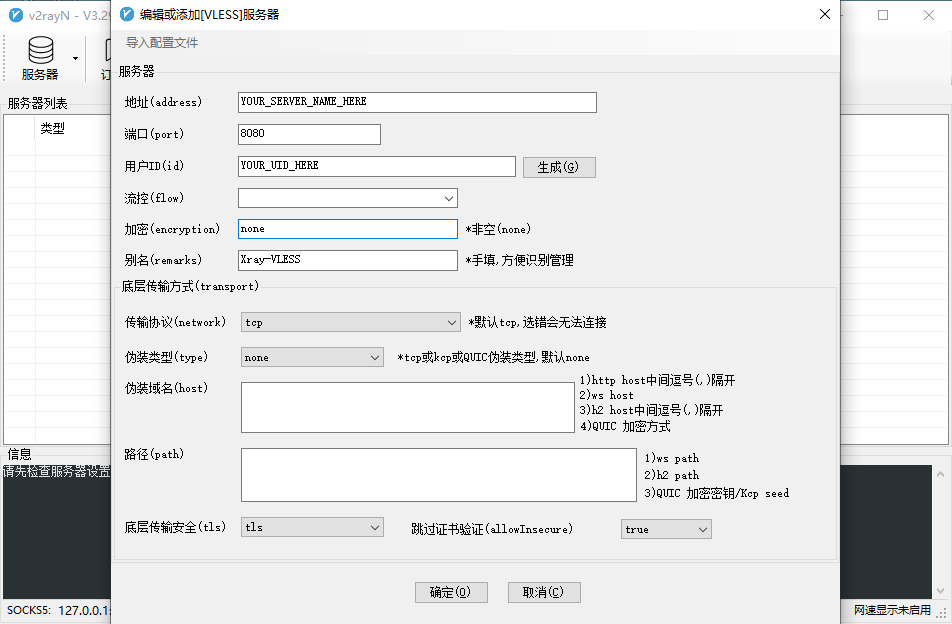The image size is (952, 624).
Task: Click the address field with YOUR_SERVER_NAME_HERE
Action: click(417, 102)
